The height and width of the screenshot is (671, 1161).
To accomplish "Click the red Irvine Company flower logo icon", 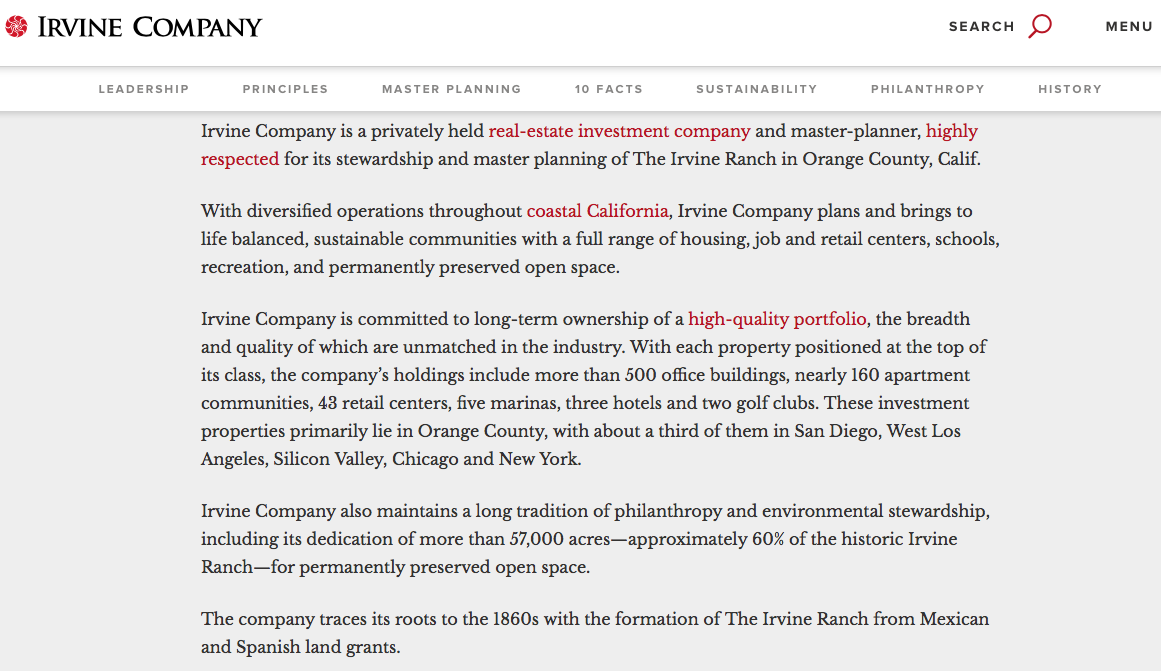I will point(16,27).
